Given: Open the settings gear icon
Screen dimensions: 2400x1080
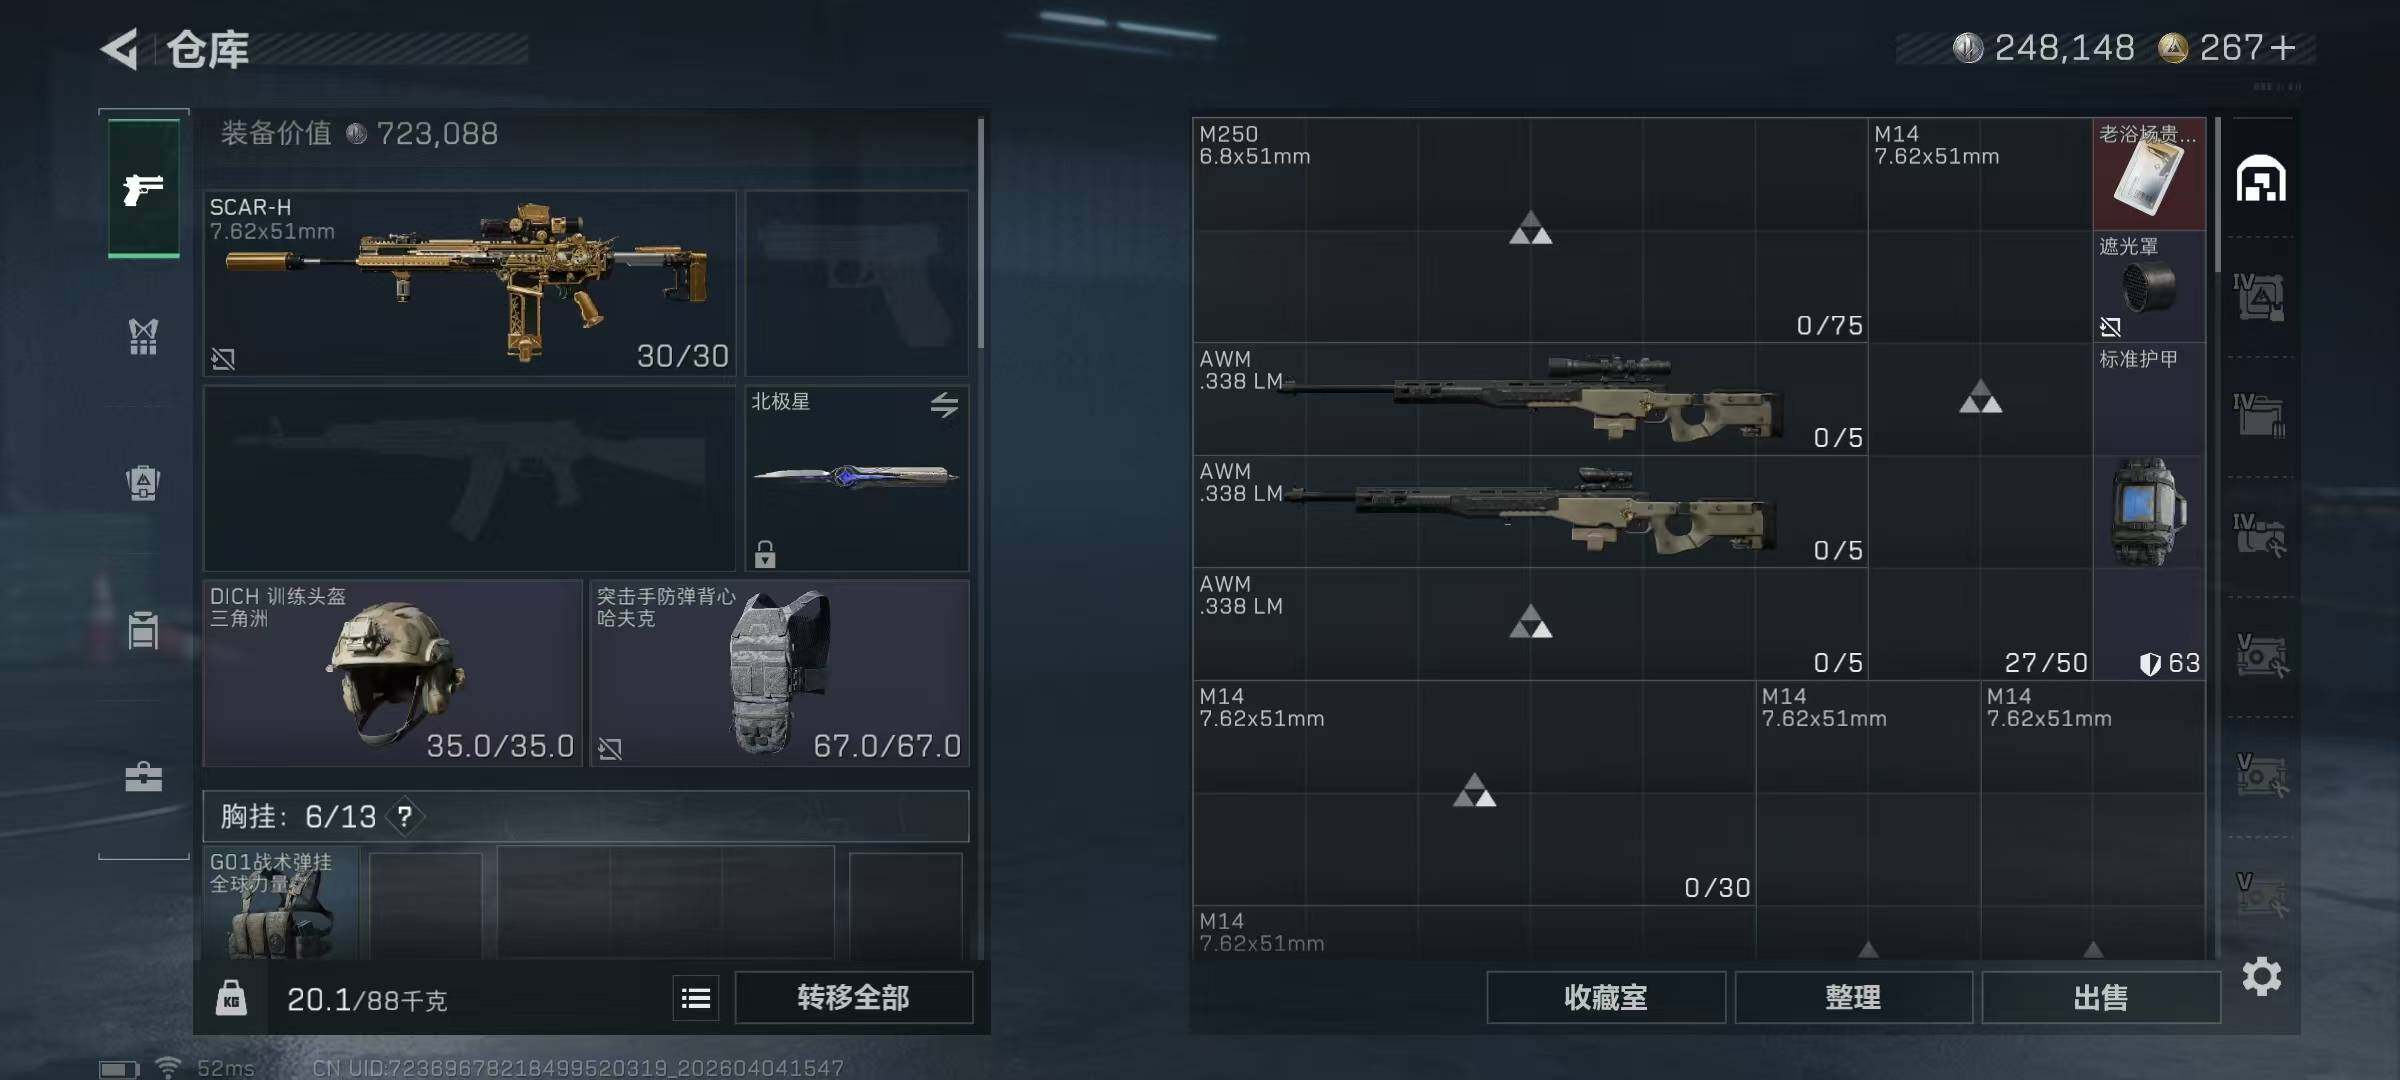Looking at the screenshot, I should tap(2261, 976).
